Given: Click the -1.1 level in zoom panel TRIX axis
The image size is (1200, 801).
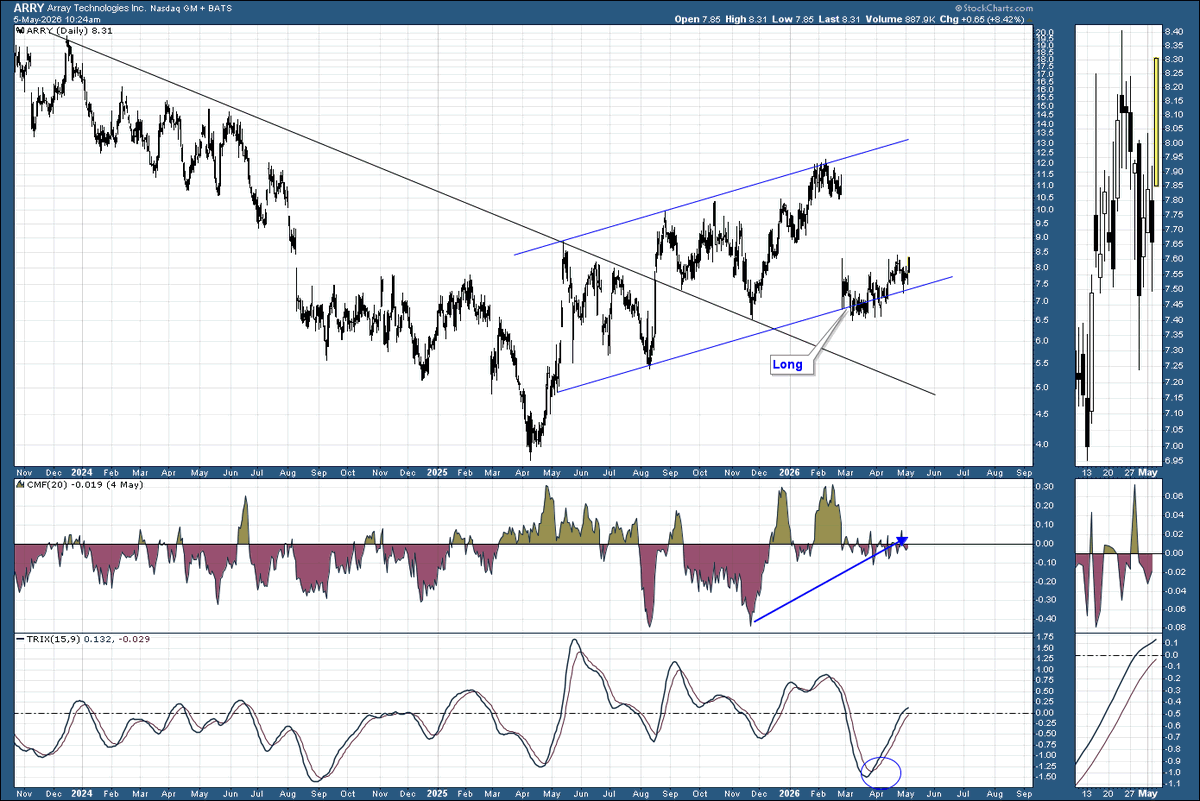Looking at the screenshot, I should [x=1172, y=783].
